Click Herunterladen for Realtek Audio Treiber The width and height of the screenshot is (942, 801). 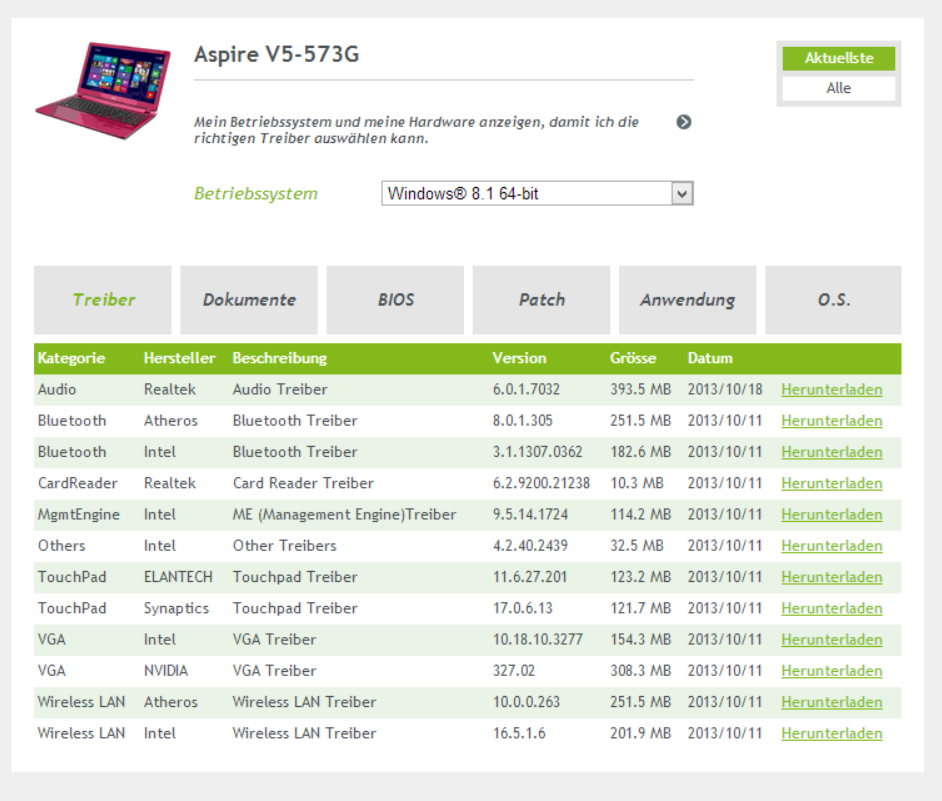point(831,389)
